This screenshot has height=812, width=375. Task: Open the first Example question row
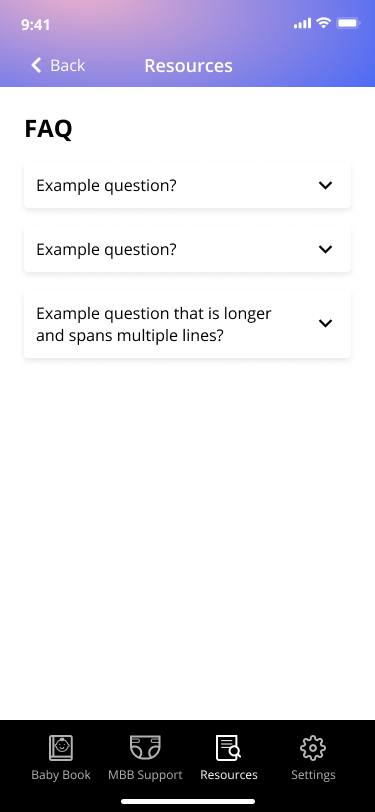188,185
